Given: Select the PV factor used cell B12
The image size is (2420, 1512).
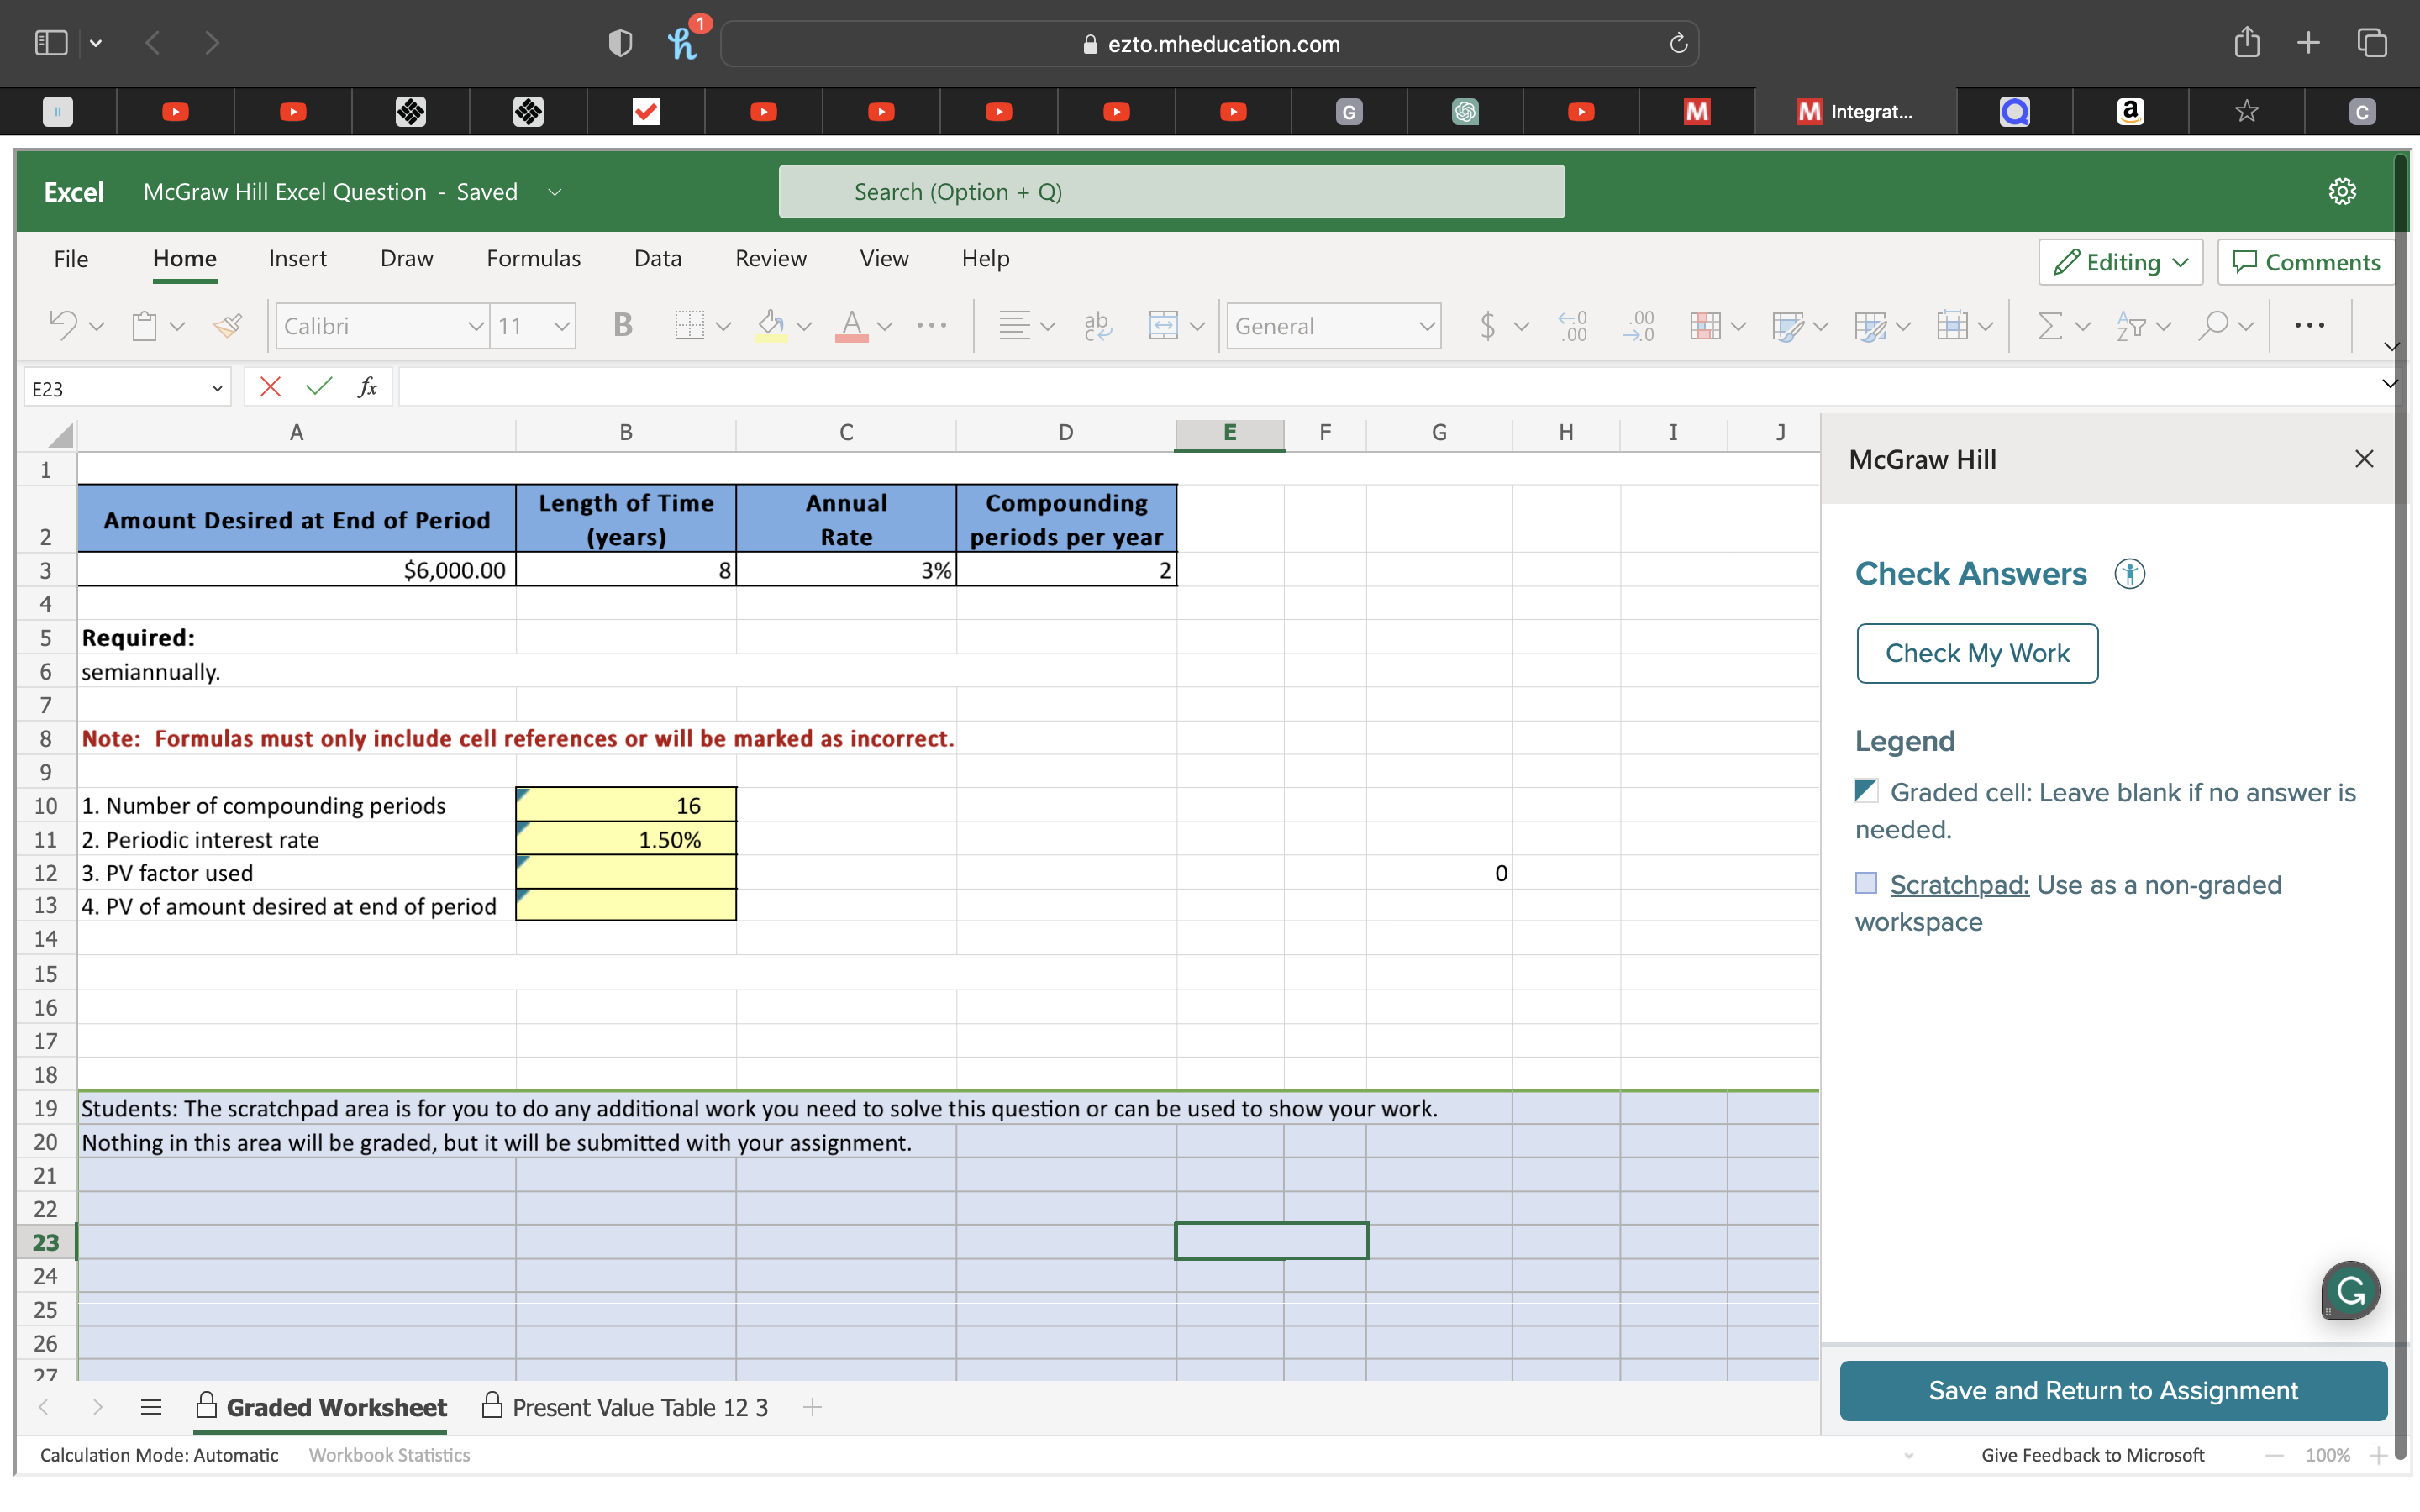Looking at the screenshot, I should (626, 872).
